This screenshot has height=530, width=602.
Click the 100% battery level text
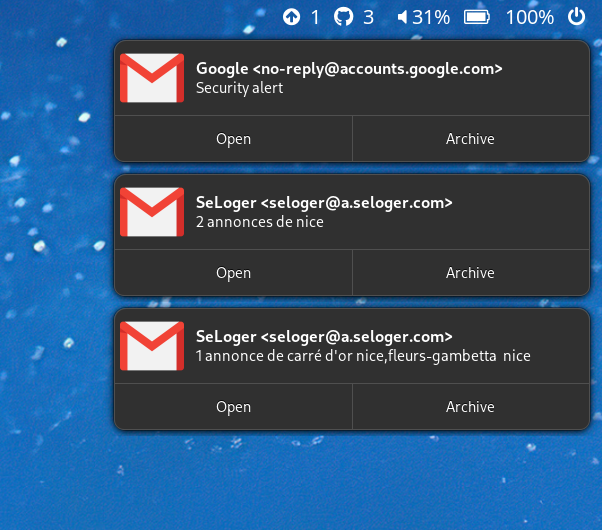click(530, 17)
